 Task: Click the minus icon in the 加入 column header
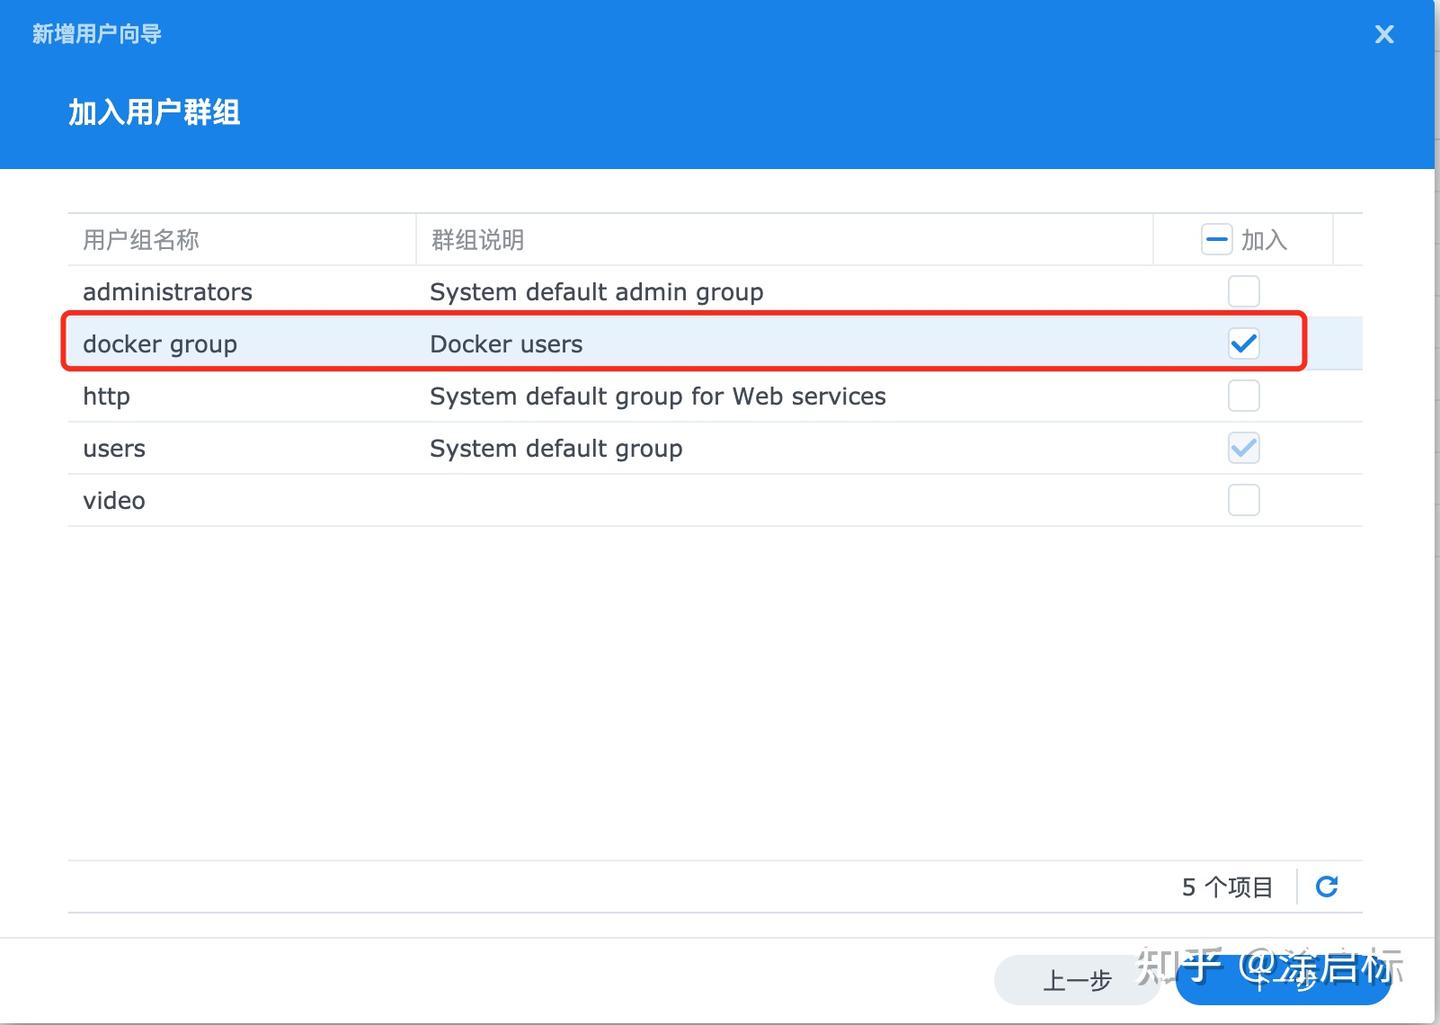1216,239
